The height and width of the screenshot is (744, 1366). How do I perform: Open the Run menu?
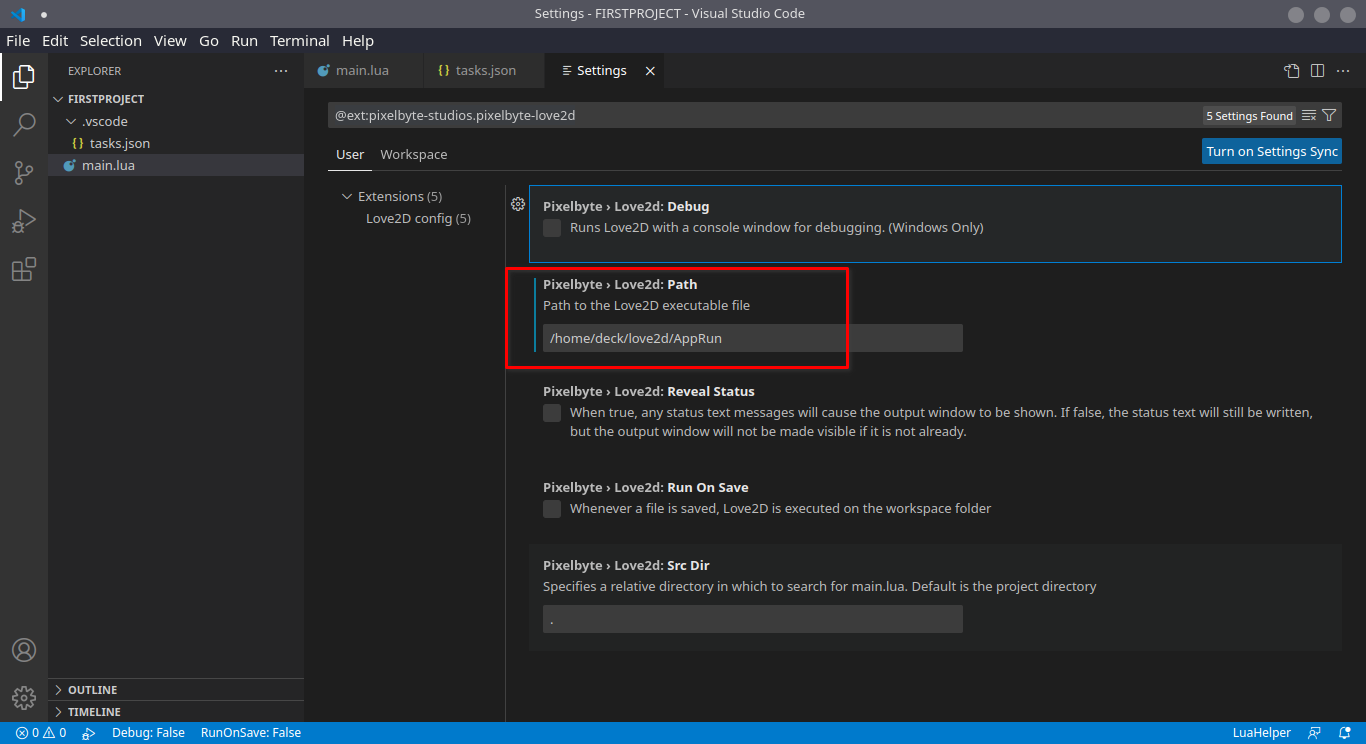click(x=244, y=41)
